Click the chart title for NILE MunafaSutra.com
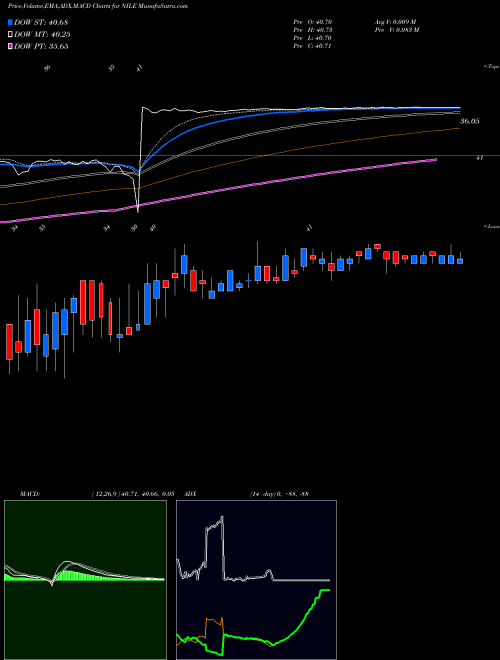The width and height of the screenshot is (500, 660). (x=98, y=6)
